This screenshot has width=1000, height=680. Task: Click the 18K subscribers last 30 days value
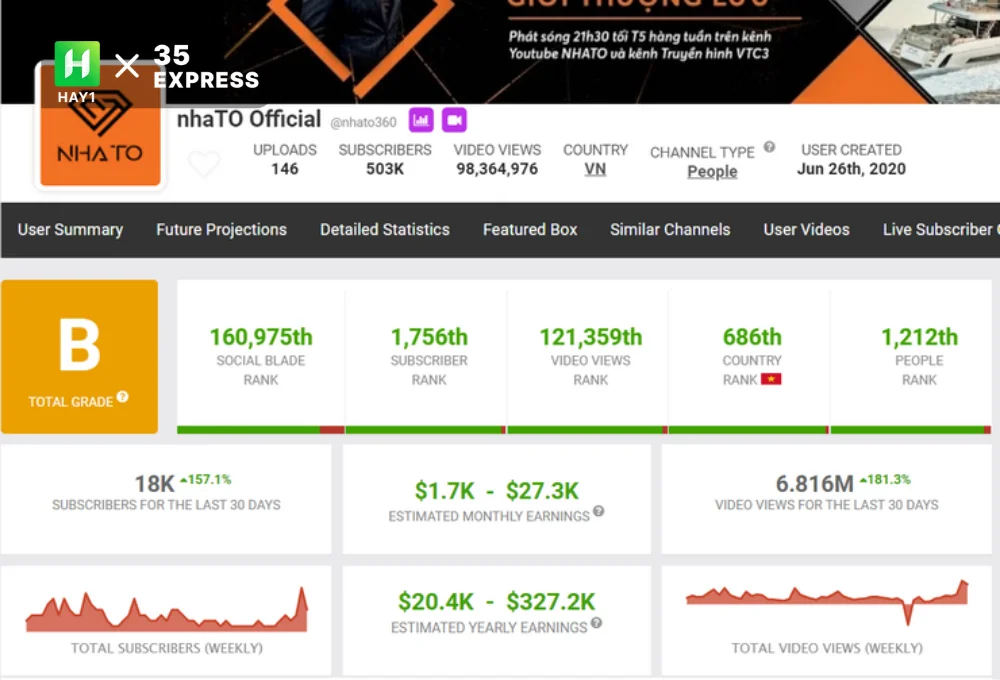click(154, 484)
